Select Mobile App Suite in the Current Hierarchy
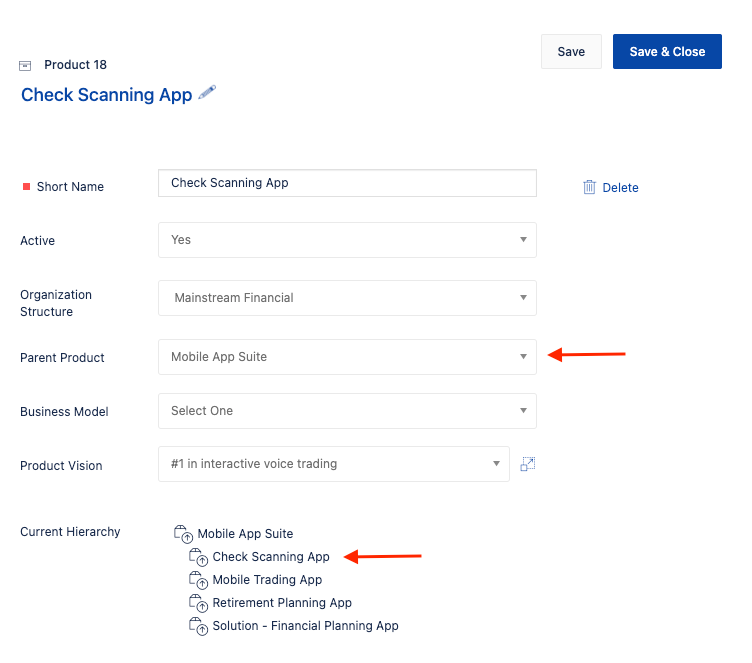Viewport: 752px width, 663px height. tap(245, 534)
